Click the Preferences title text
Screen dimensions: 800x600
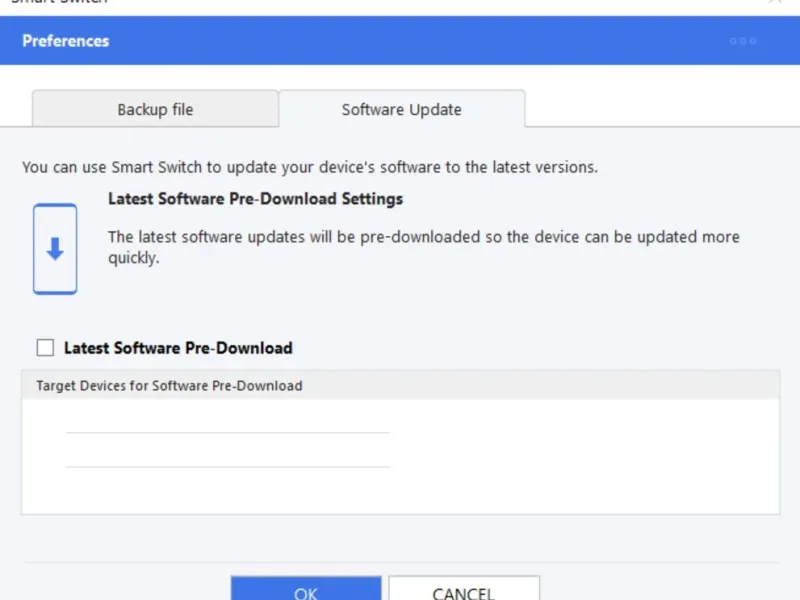click(x=66, y=41)
